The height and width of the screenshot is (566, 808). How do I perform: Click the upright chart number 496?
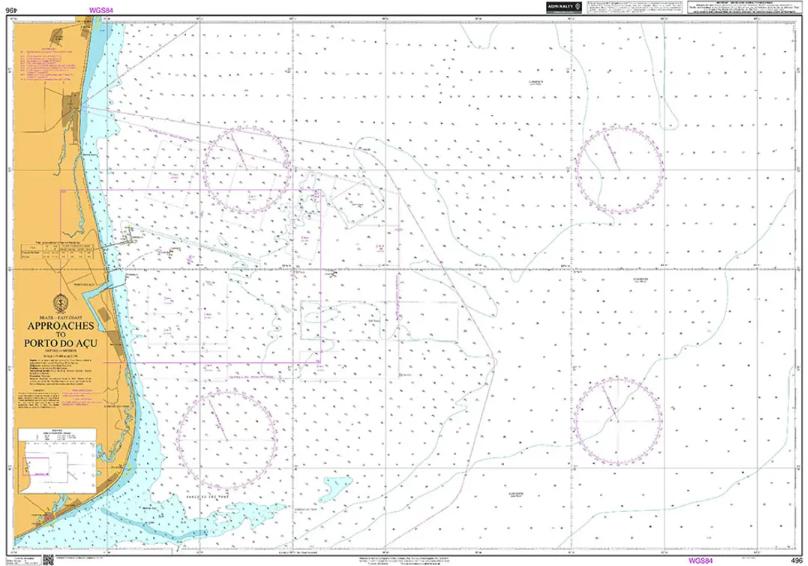[x=796, y=561]
